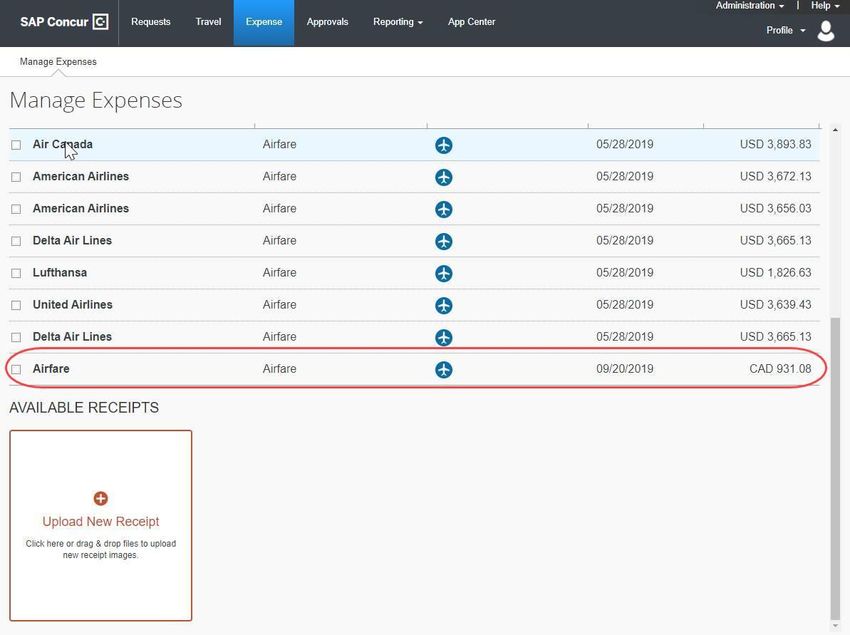This screenshot has height=635, width=850.
Task: Expand the Help menu
Action: click(x=825, y=5)
